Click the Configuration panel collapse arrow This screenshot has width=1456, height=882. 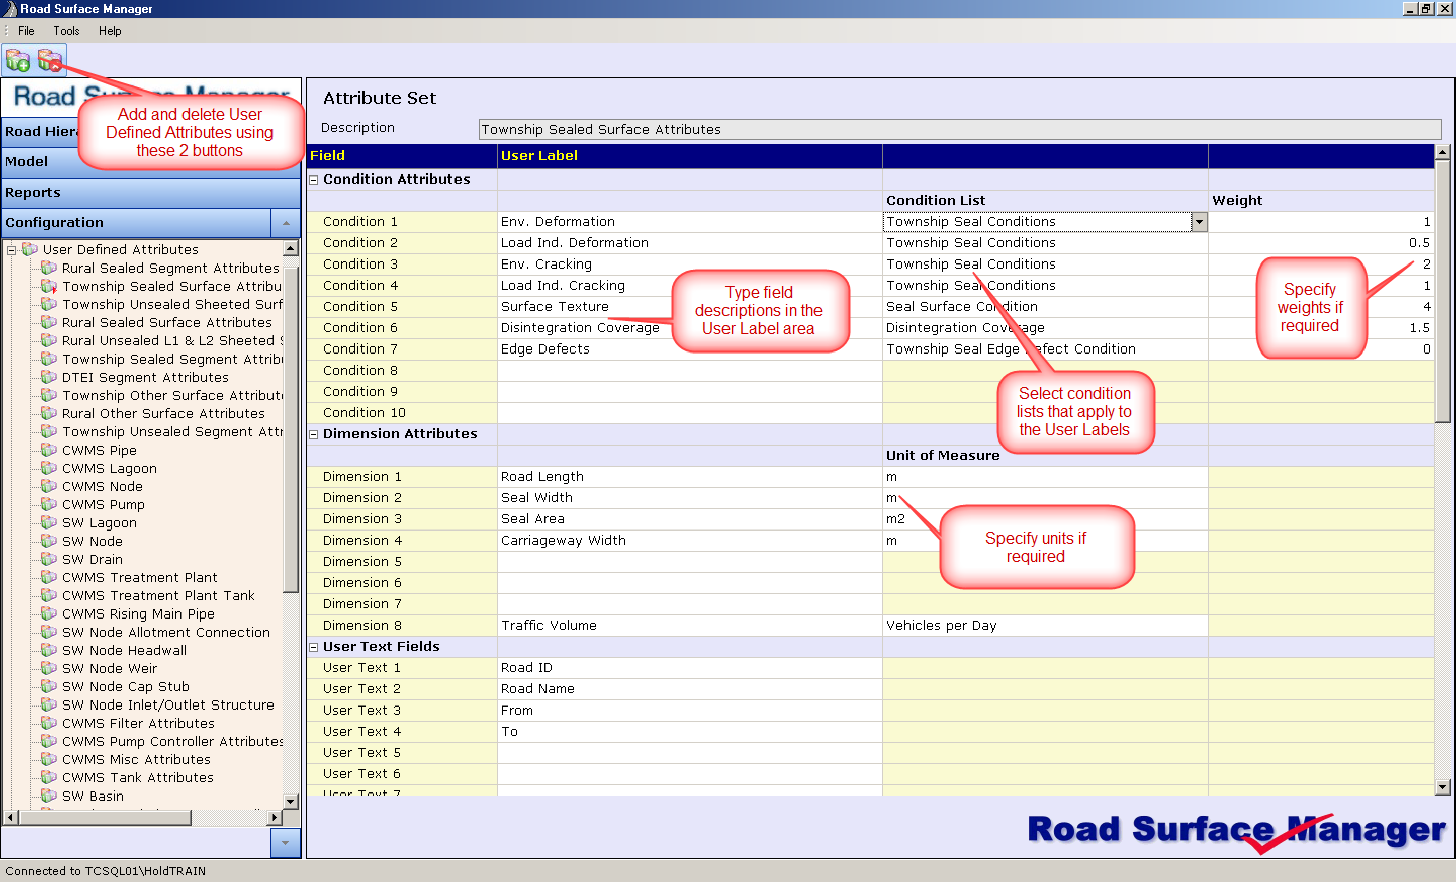click(x=285, y=222)
